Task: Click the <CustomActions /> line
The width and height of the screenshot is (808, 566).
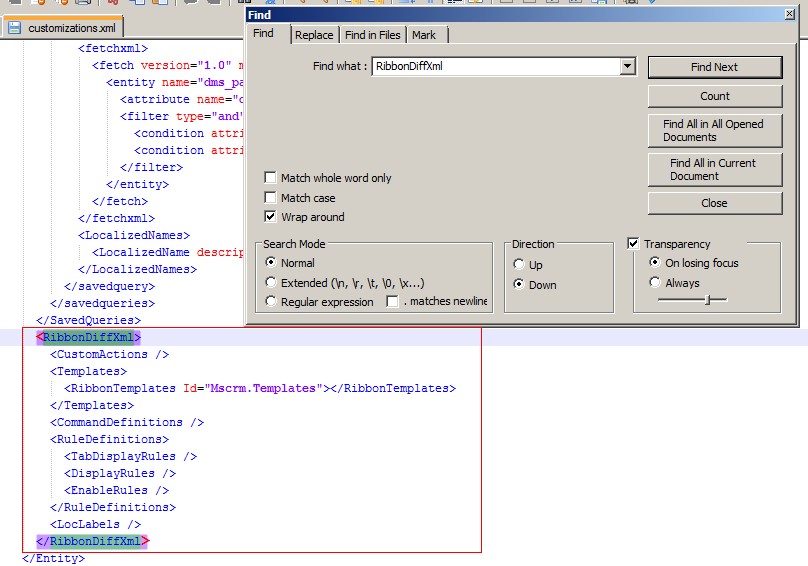Action: [x=109, y=354]
